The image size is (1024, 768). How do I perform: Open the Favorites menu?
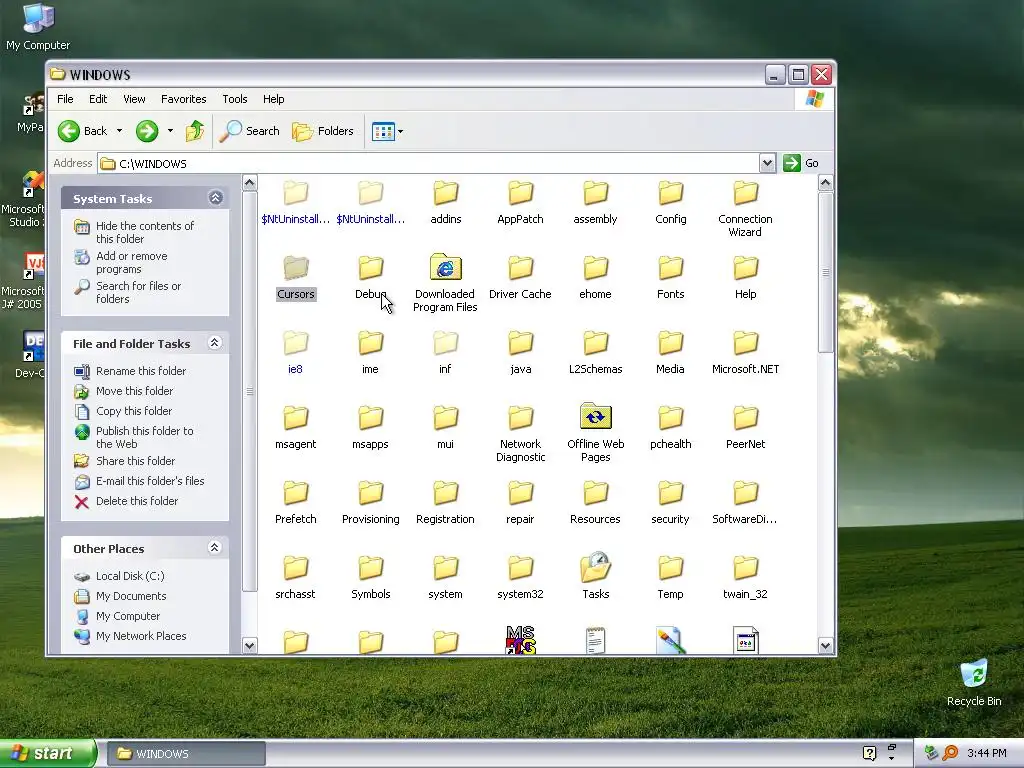coord(184,99)
